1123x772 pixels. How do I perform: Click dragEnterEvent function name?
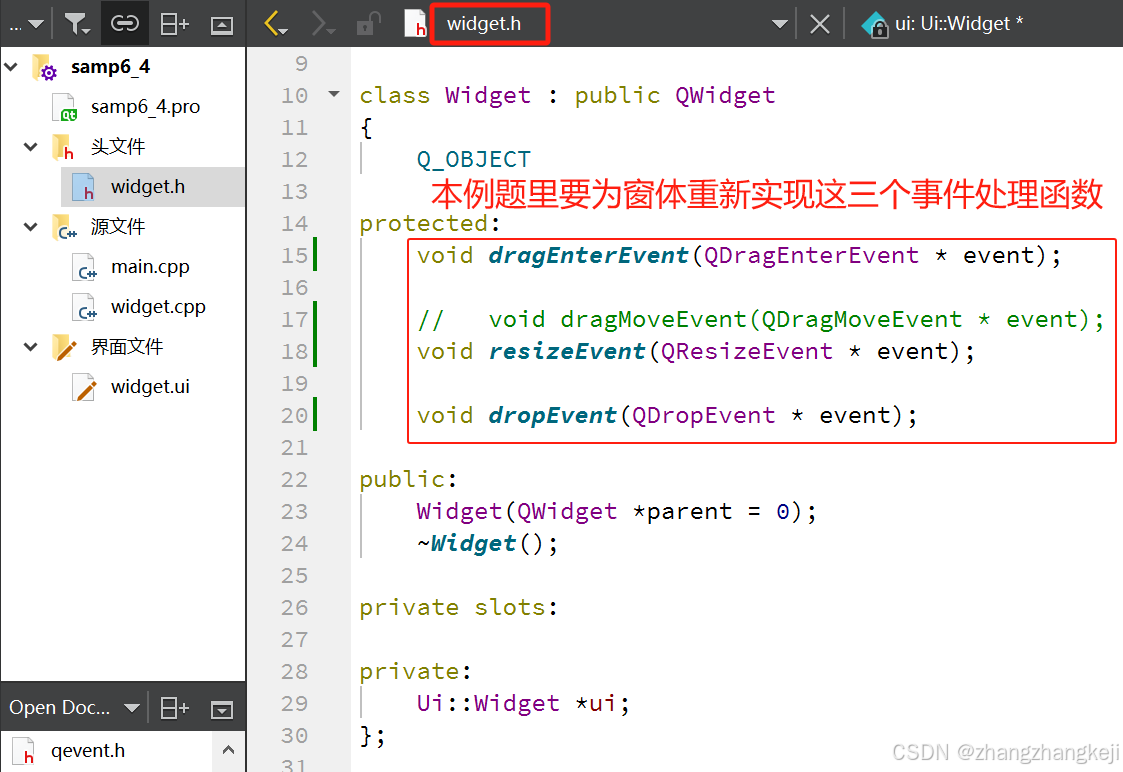pyautogui.click(x=588, y=256)
